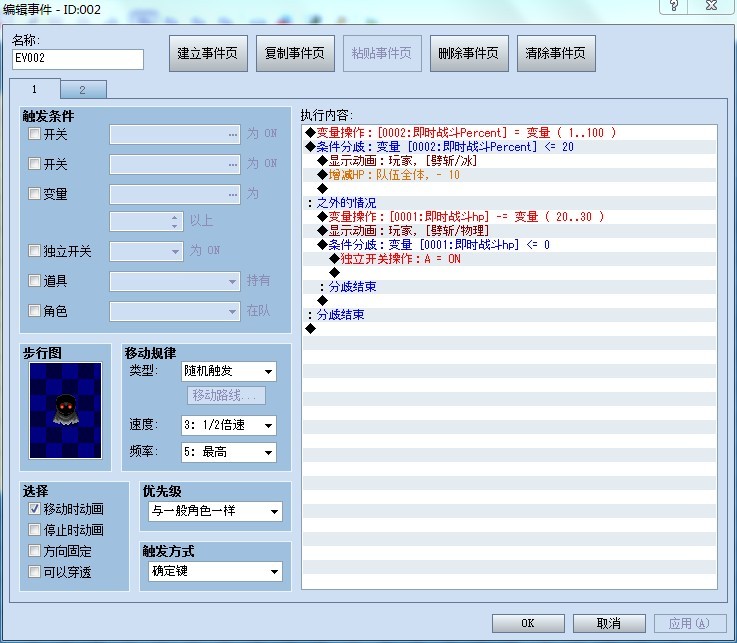The image size is (737, 643).
Task: Open the ellipsis picker for first 开关
Action: (x=233, y=135)
